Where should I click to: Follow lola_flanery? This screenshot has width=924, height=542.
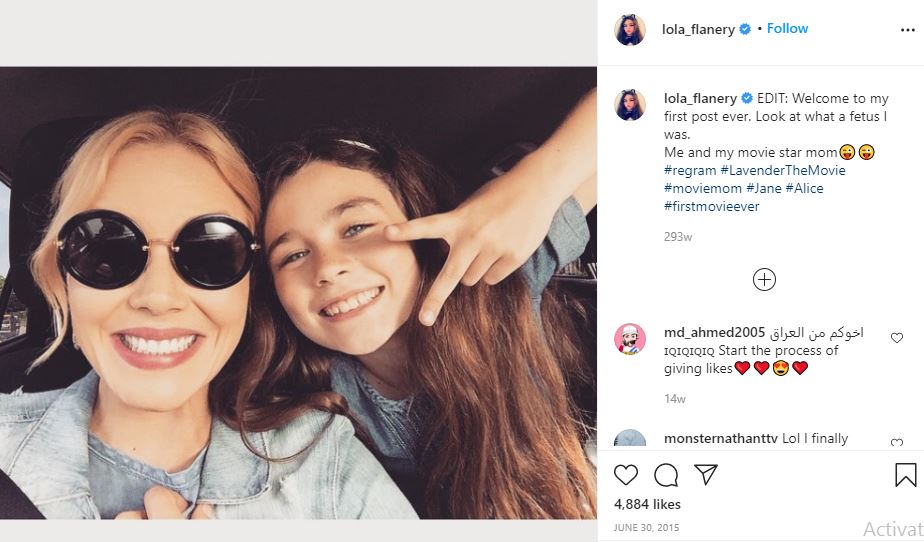click(787, 29)
